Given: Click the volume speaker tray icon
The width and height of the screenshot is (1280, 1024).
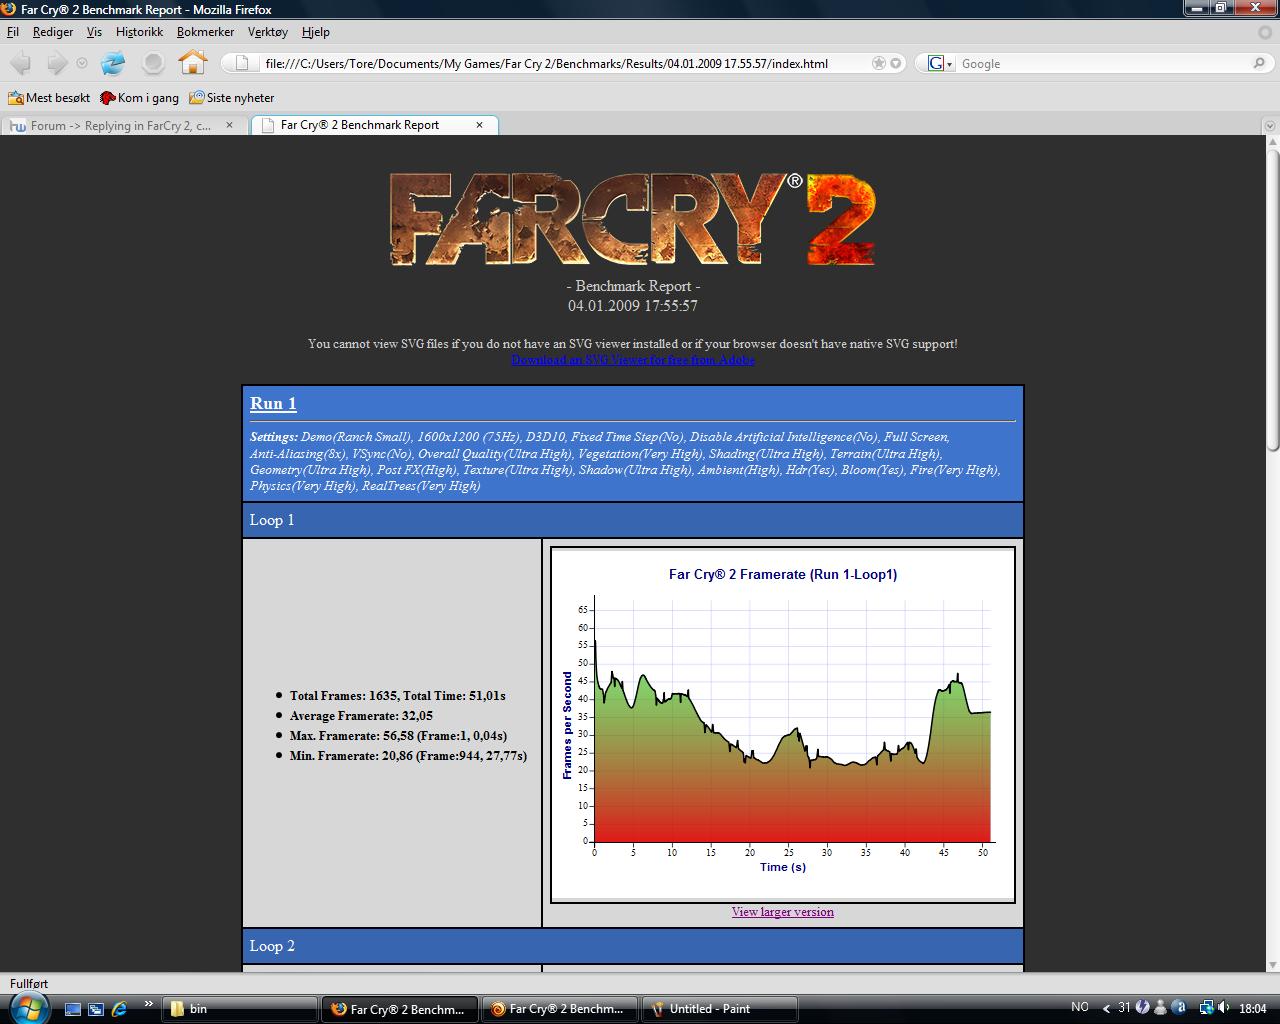Looking at the screenshot, I should 1224,1008.
